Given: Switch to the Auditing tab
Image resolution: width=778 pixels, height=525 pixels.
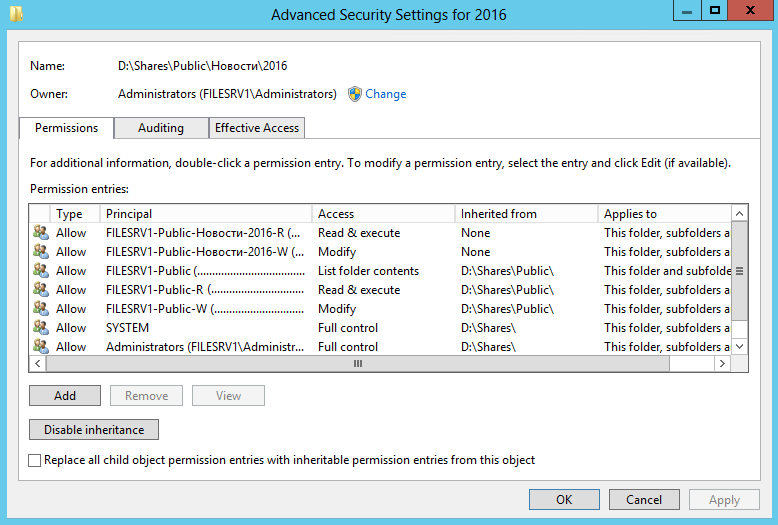Looking at the screenshot, I should click(x=161, y=128).
